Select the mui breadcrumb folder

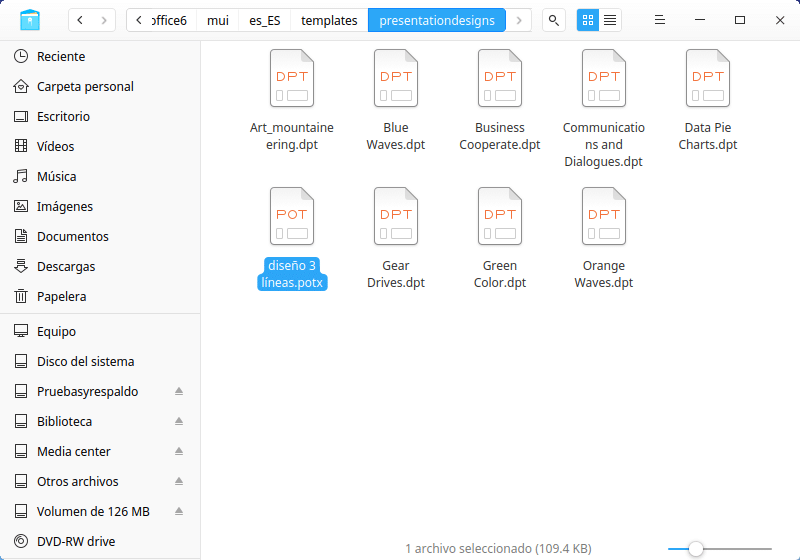[218, 20]
